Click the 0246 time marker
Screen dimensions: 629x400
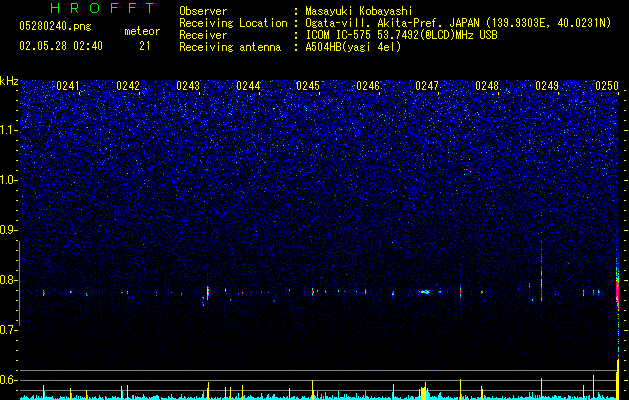coord(368,85)
